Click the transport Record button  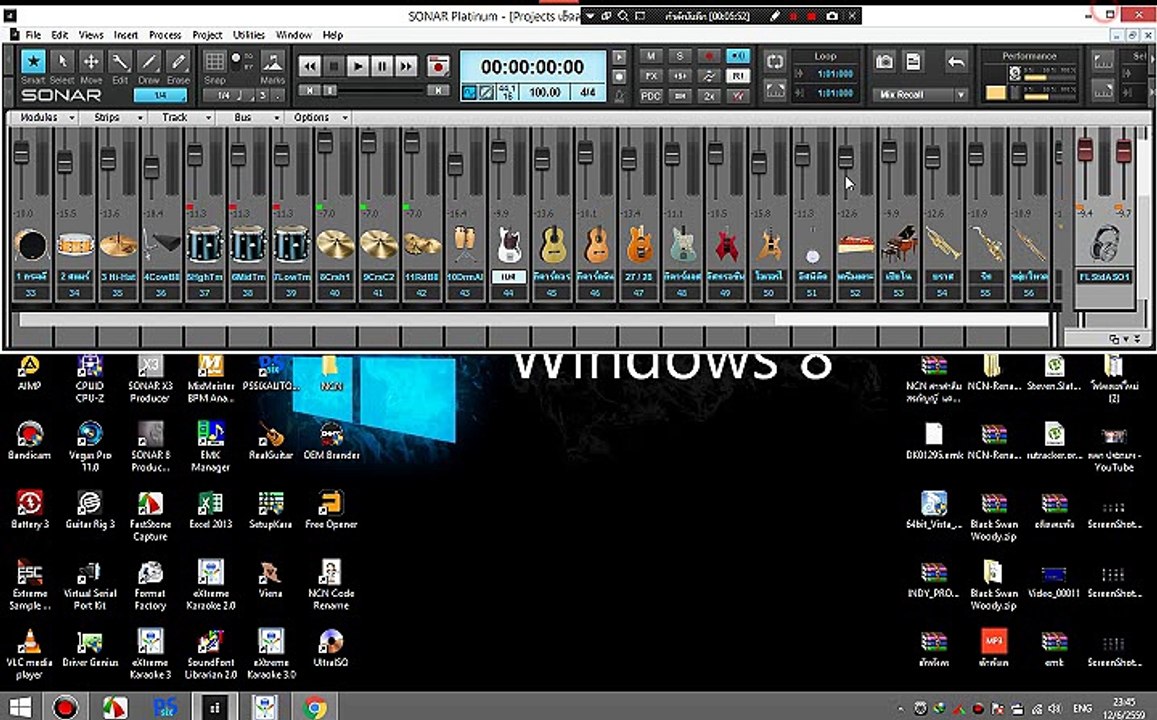tap(438, 66)
